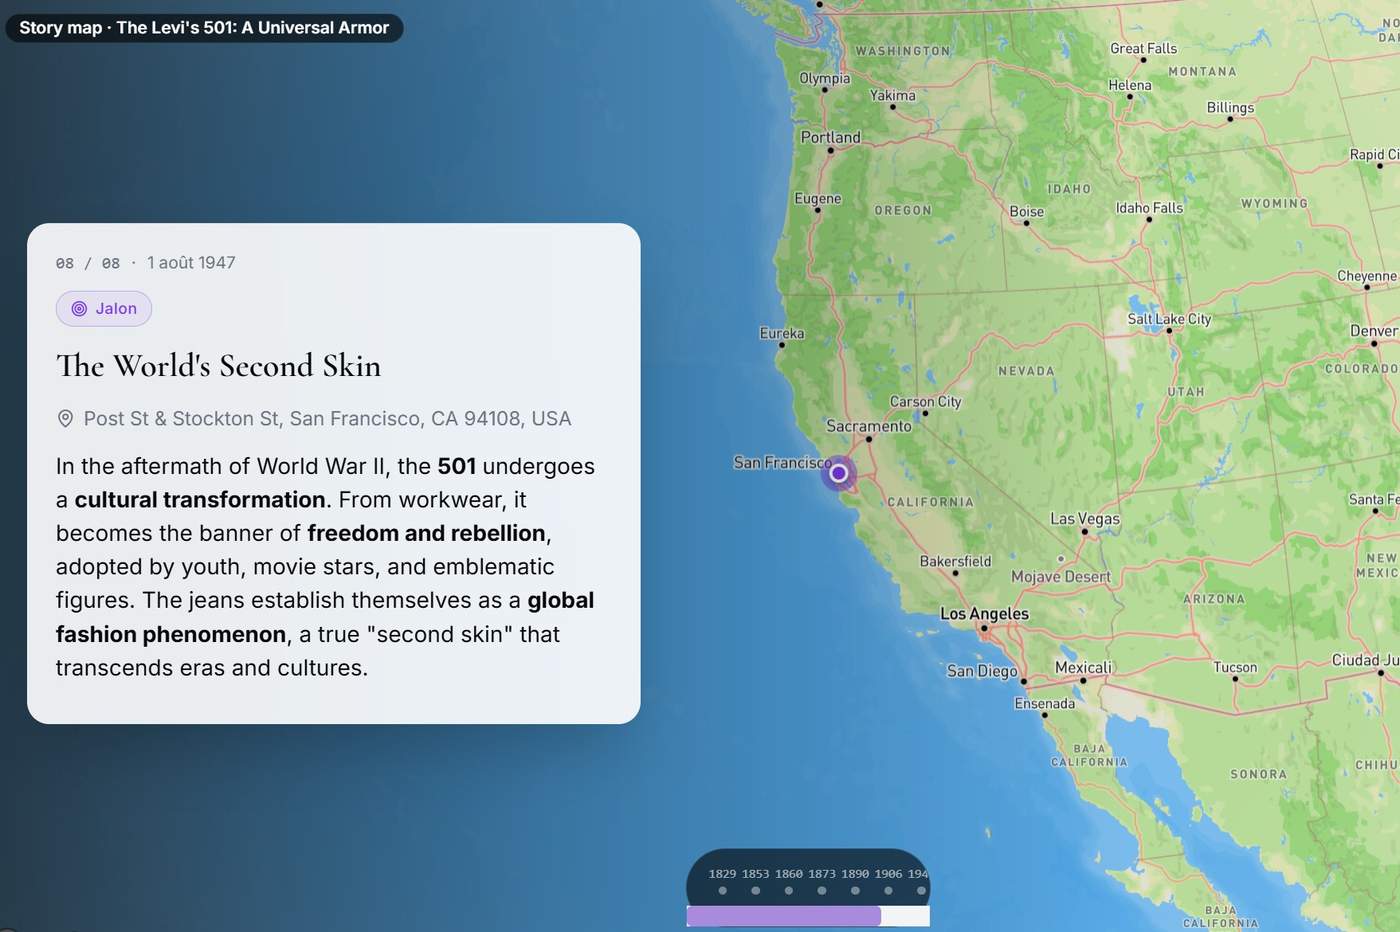Click the Mexicali map label
Image resolution: width=1400 pixels, height=932 pixels.
pos(1083,668)
